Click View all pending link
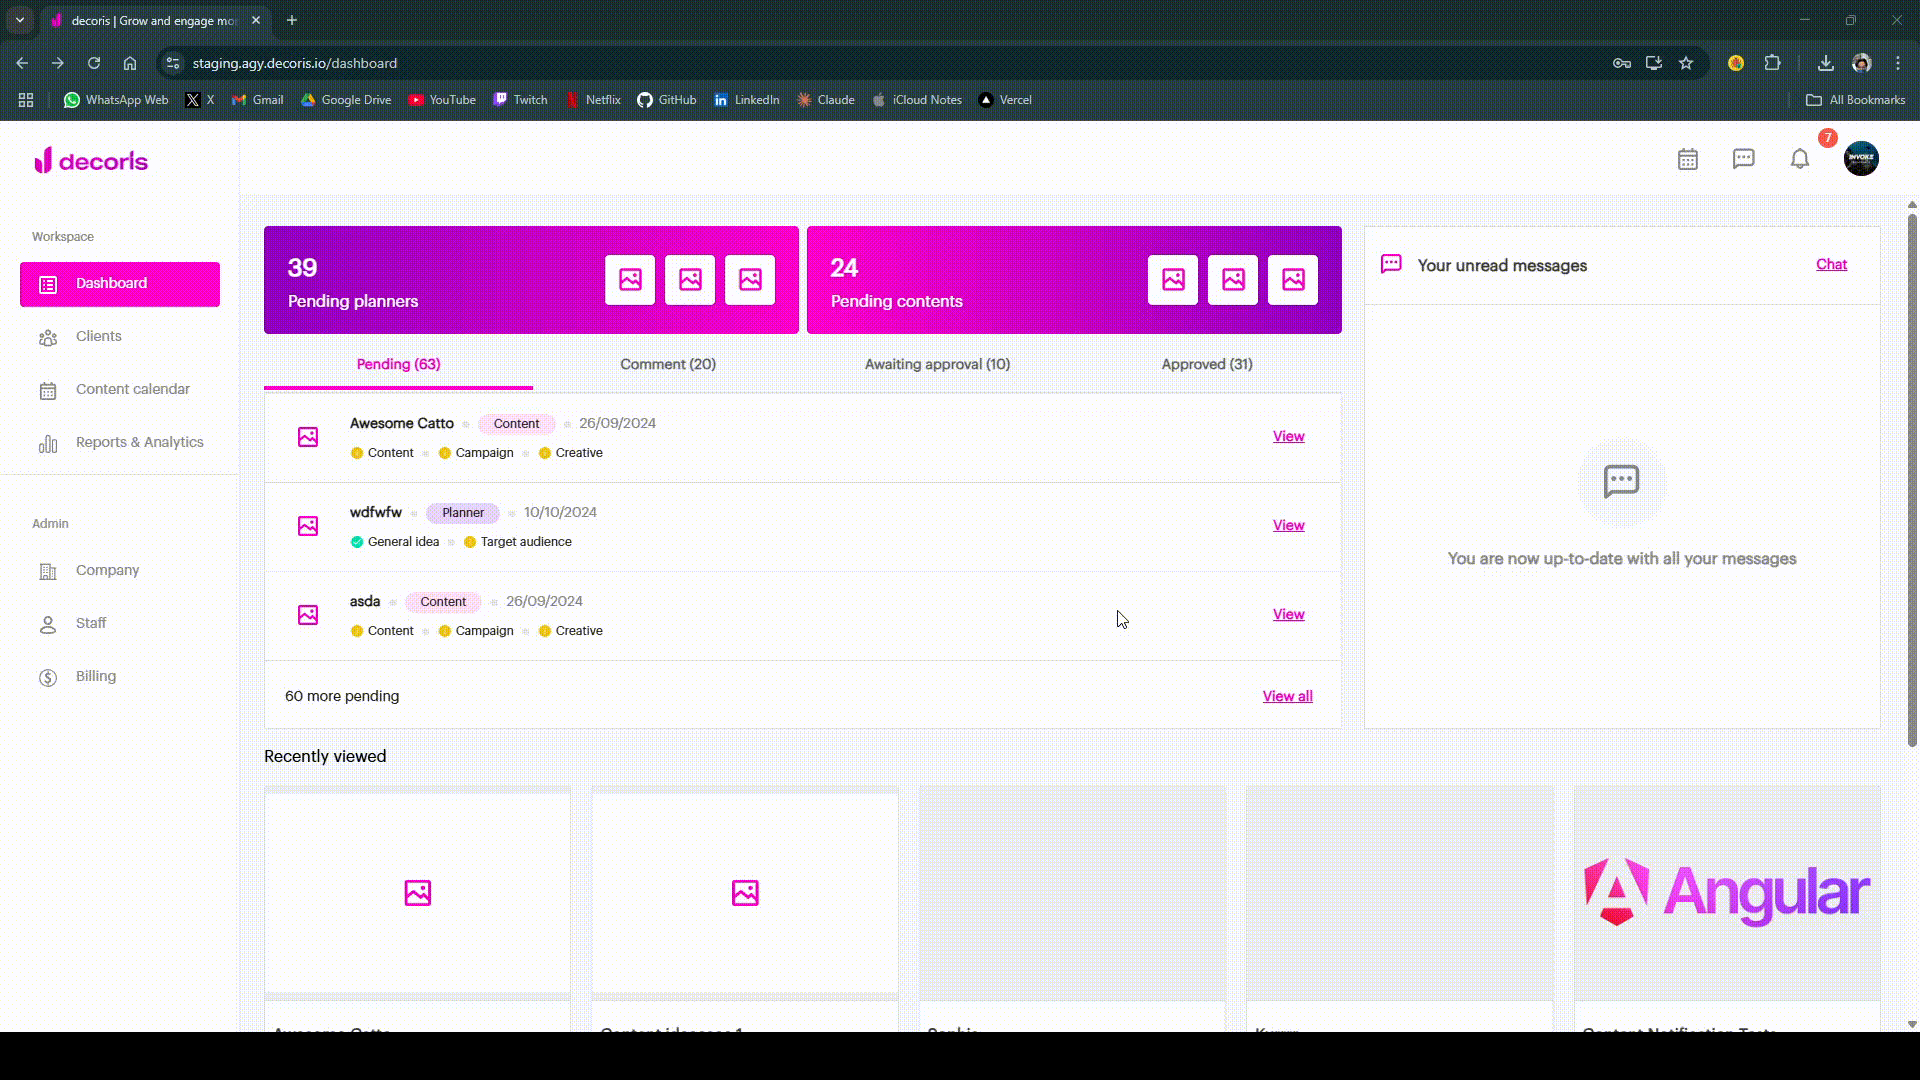The width and height of the screenshot is (1920, 1080). 1287,697
